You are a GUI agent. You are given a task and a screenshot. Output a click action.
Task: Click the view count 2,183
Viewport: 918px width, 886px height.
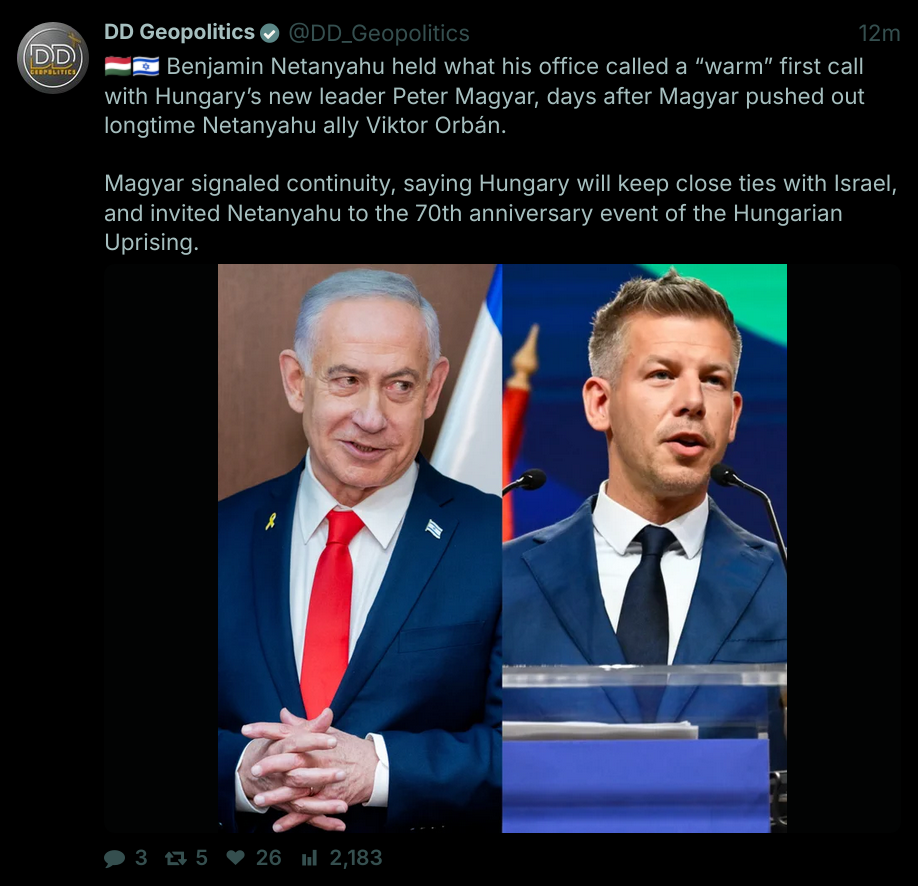[356, 858]
